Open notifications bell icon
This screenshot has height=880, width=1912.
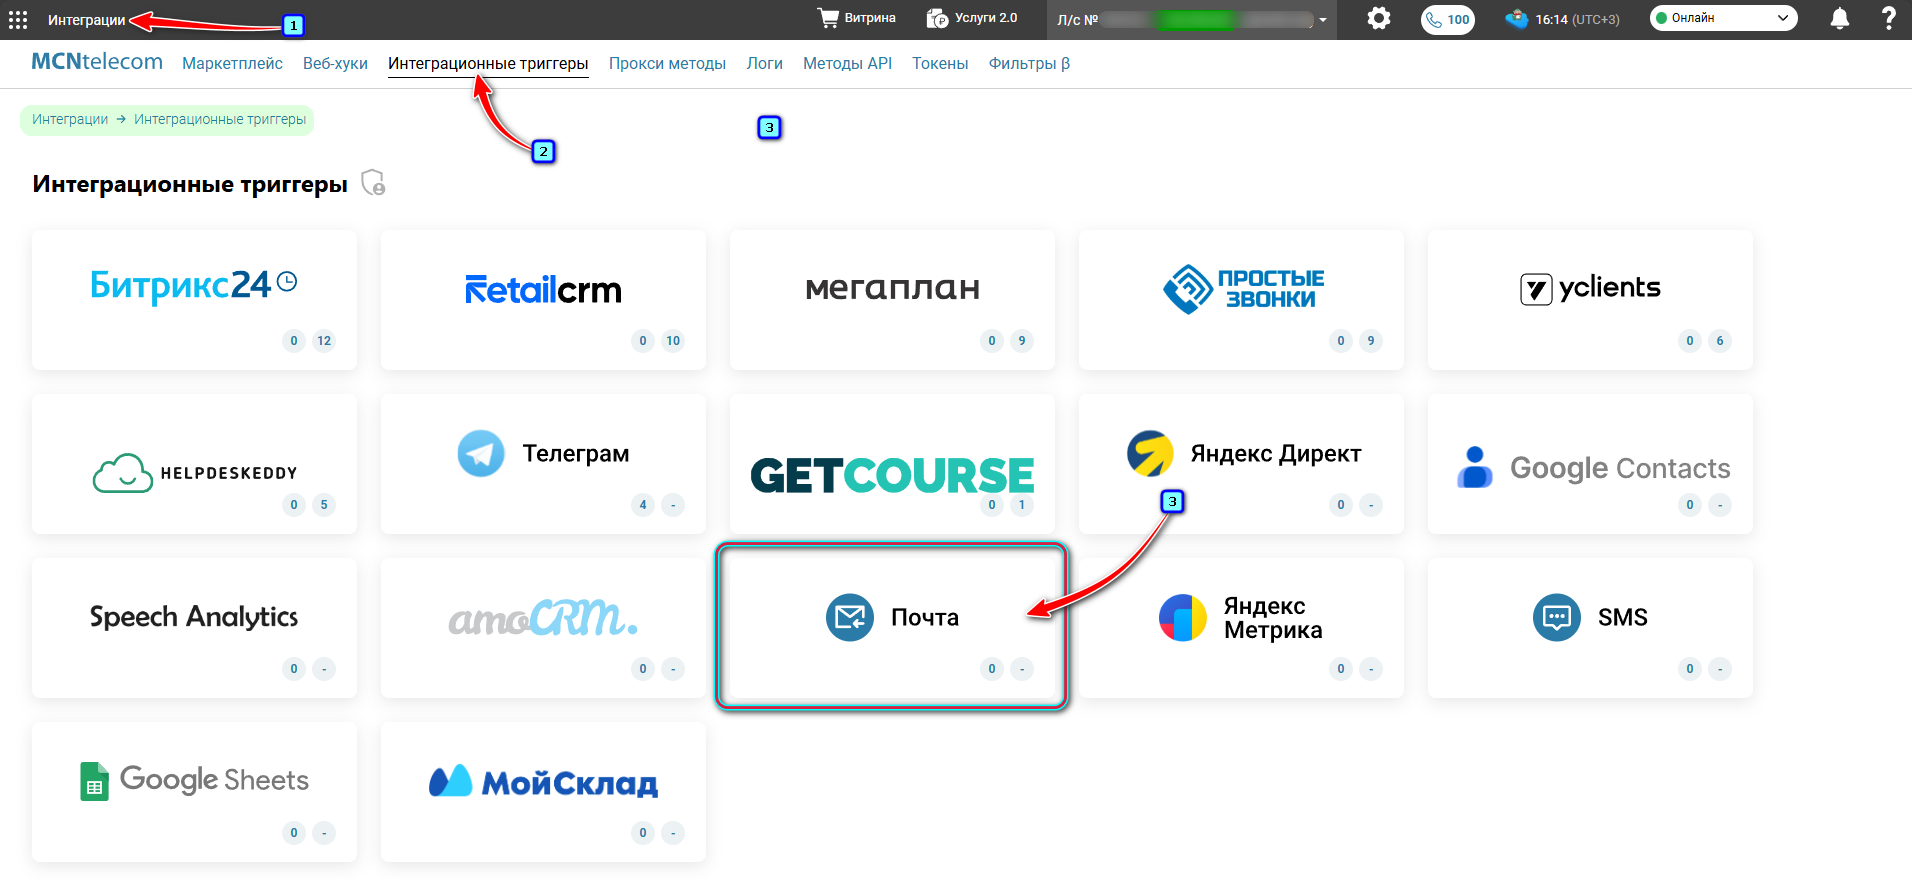point(1840,19)
